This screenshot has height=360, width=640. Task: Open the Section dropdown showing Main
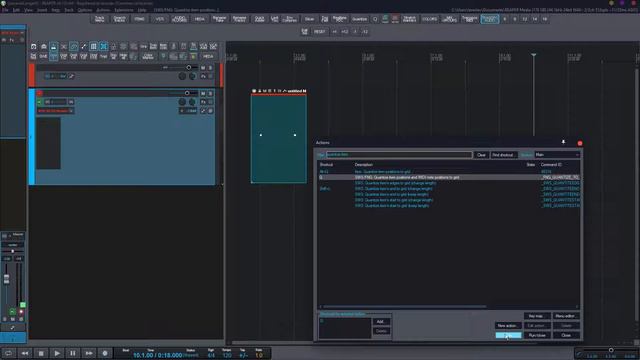[x=557, y=155]
